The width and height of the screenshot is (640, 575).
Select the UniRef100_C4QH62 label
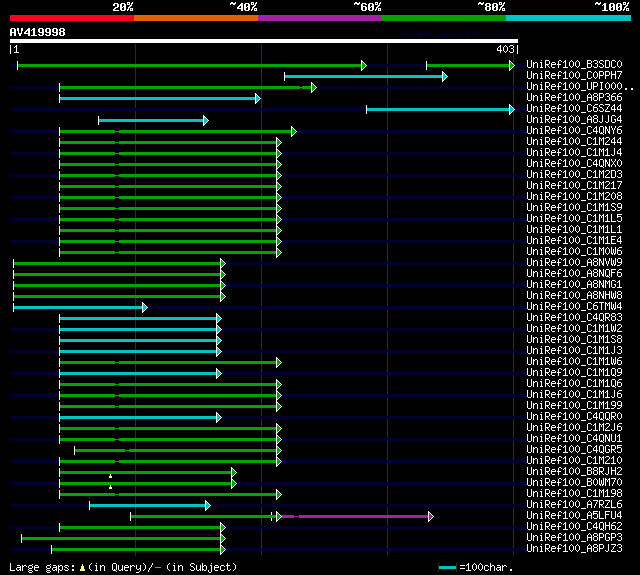tap(574, 527)
